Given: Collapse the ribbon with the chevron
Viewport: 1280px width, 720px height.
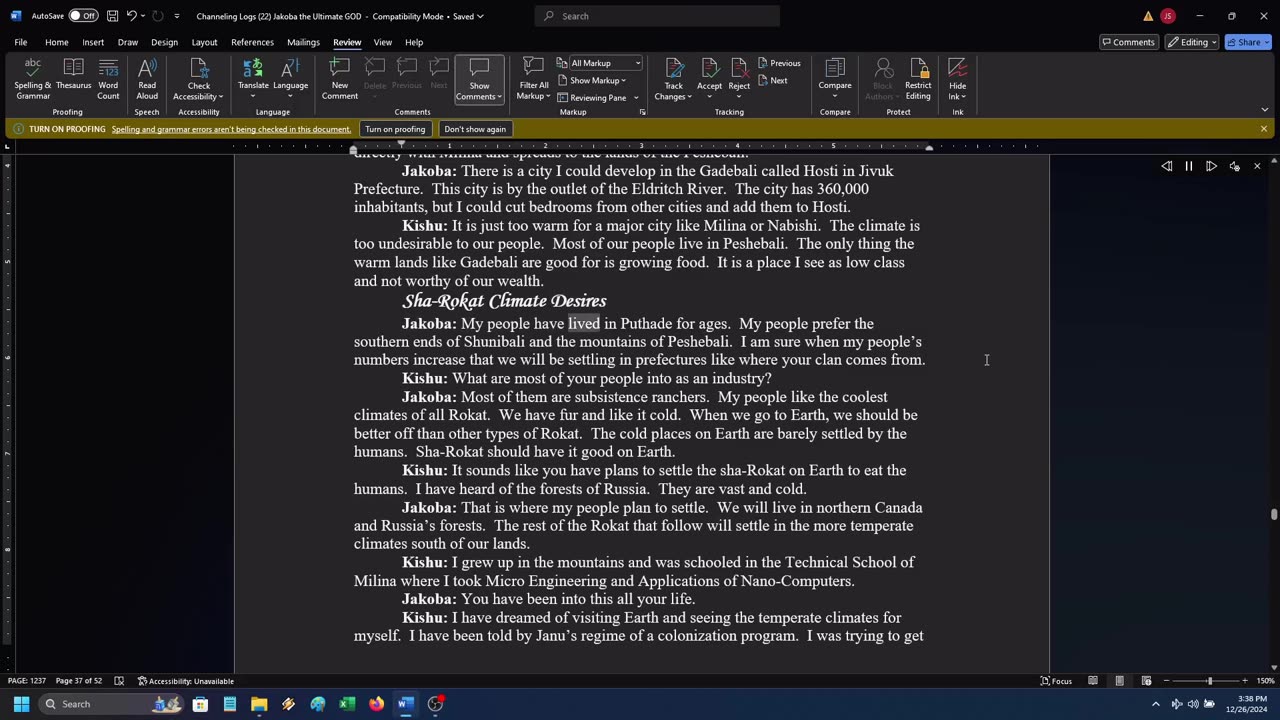Looking at the screenshot, I should point(1264,109).
